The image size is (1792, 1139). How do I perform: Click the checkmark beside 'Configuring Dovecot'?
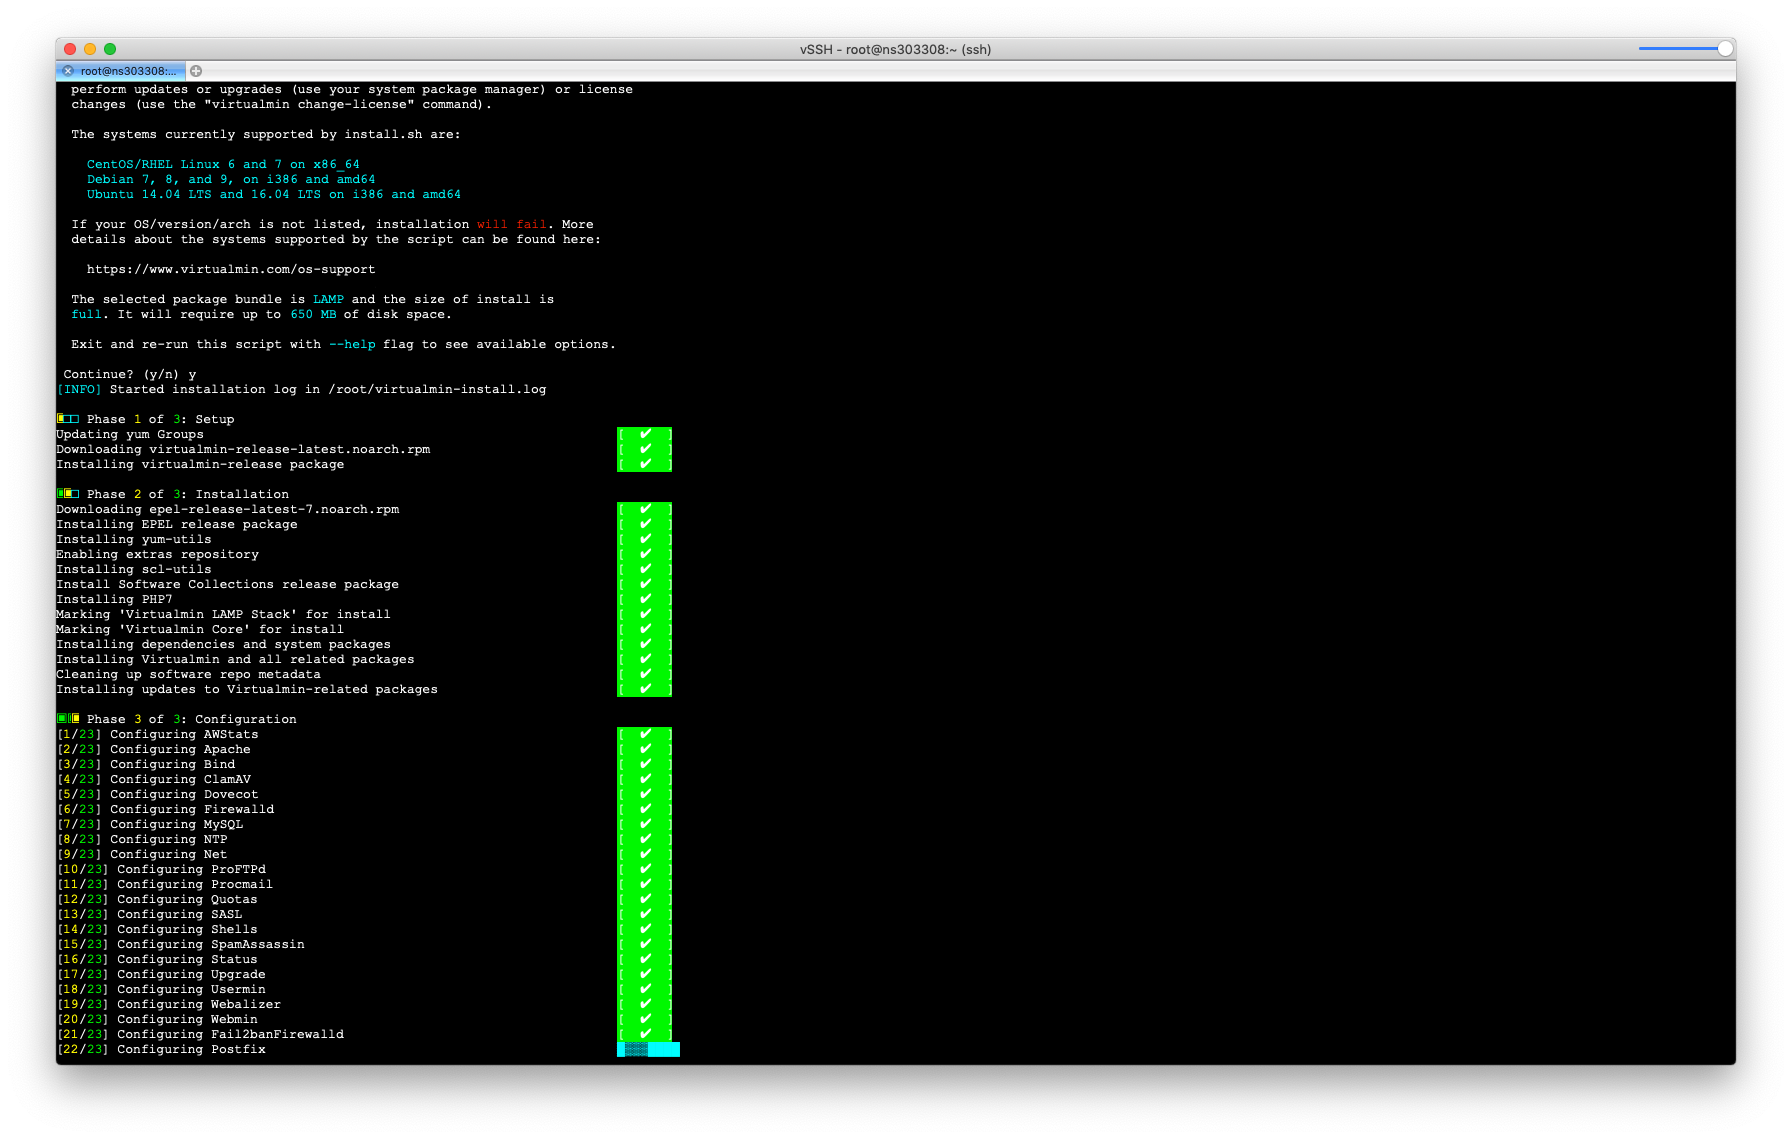pos(645,794)
